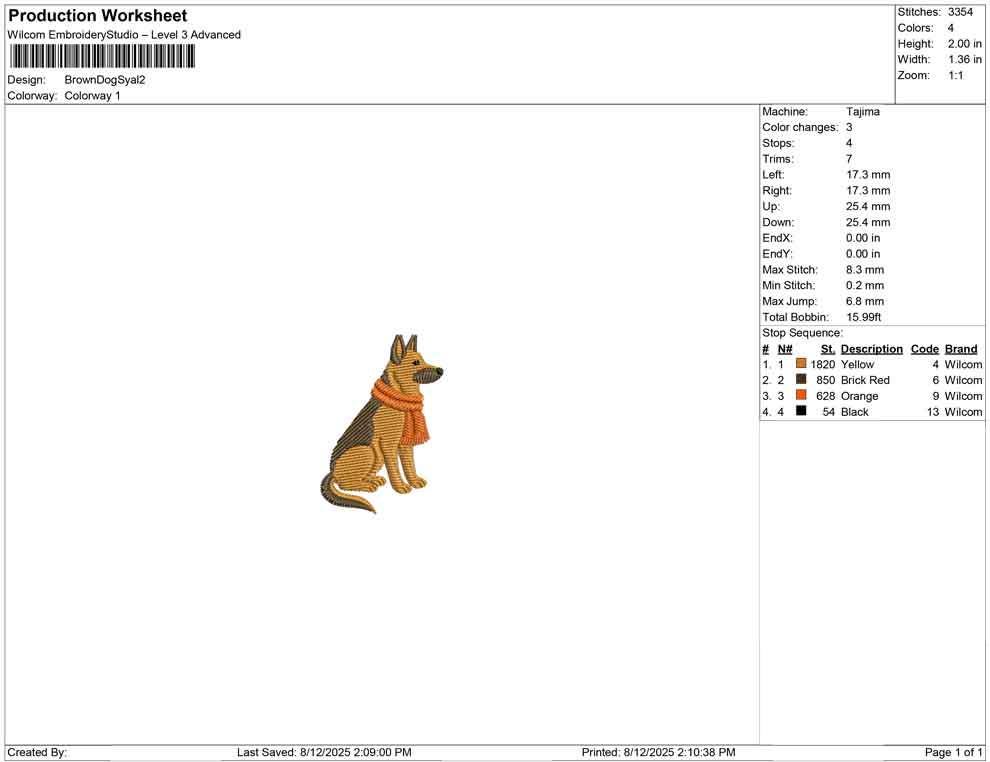
Task: Select the Black thread swatch for stop 4
Action: tap(799, 411)
